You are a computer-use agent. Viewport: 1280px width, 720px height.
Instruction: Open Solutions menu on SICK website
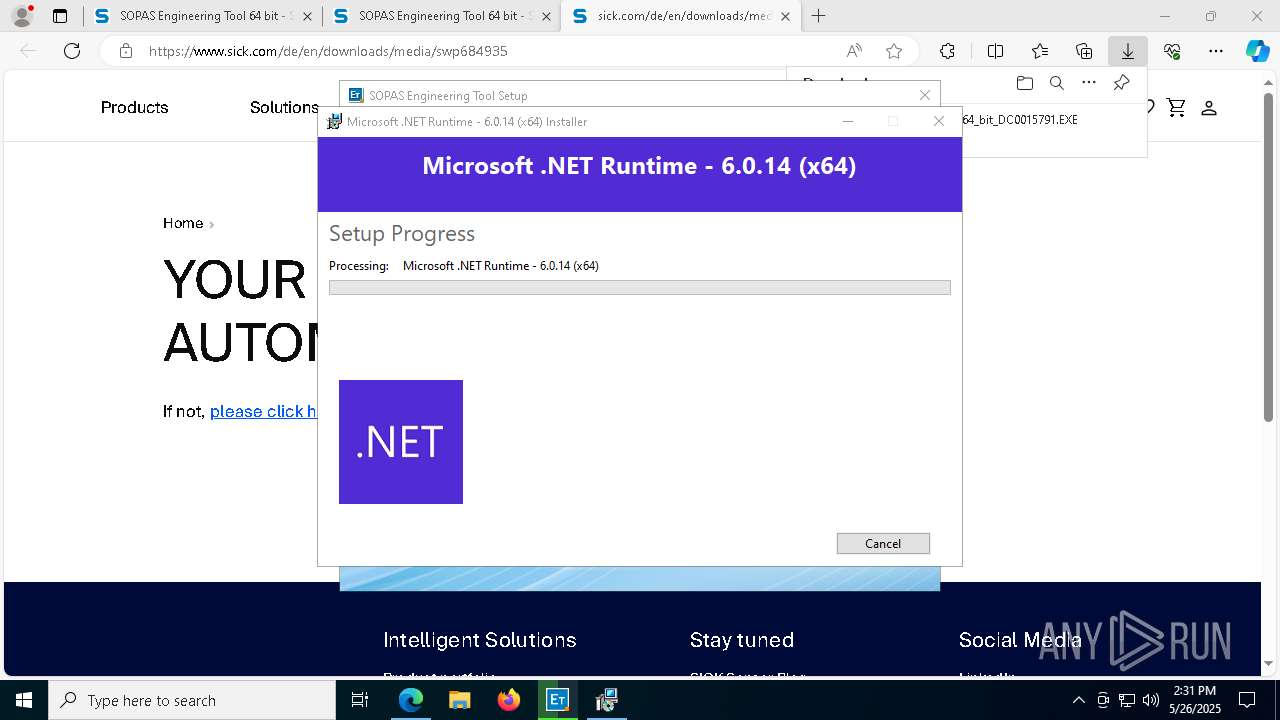pos(284,107)
